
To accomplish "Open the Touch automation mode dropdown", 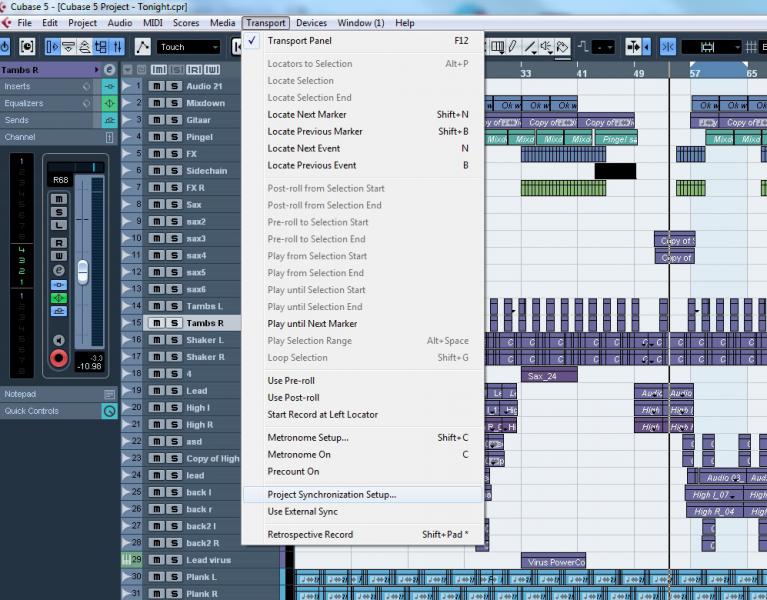I will click(x=189, y=47).
